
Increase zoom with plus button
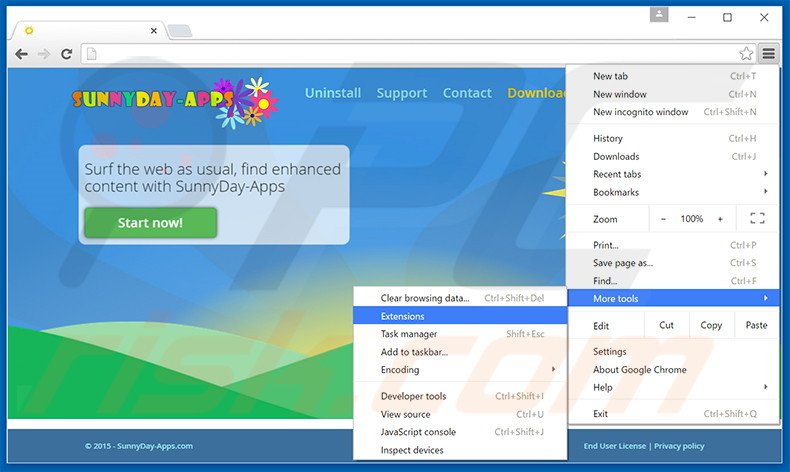(x=720, y=219)
